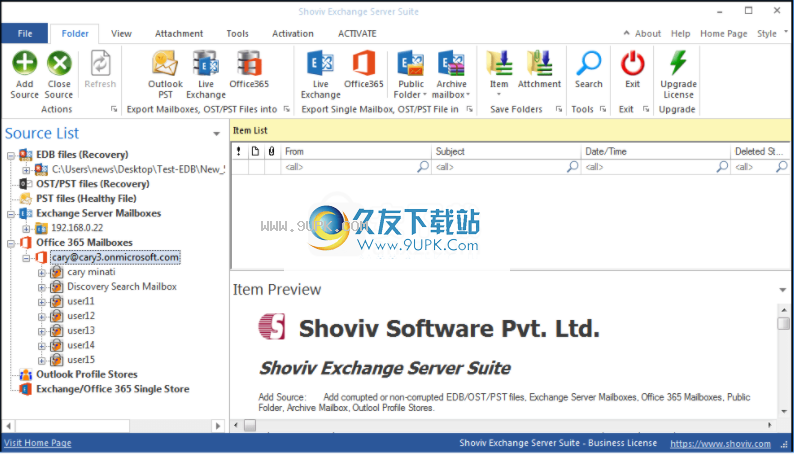Click the Close Source icon

[x=59, y=63]
